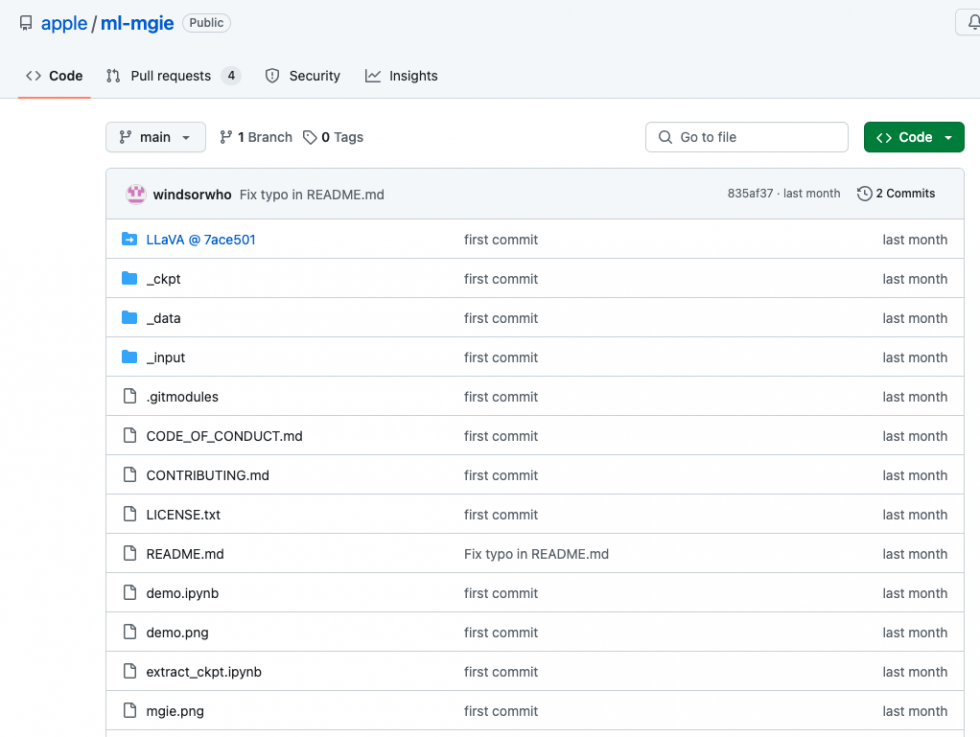Switch to the Insights tab
This screenshot has height=737, width=980.
pos(412,75)
